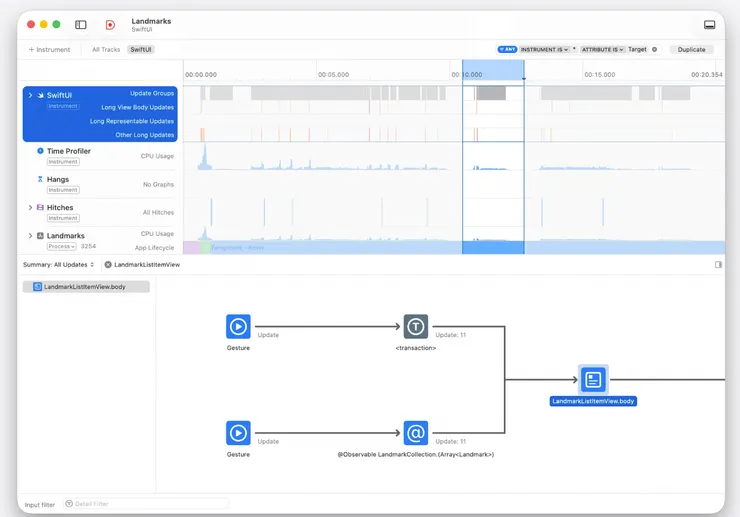Switch to the All Tracks tab

(x=106, y=50)
